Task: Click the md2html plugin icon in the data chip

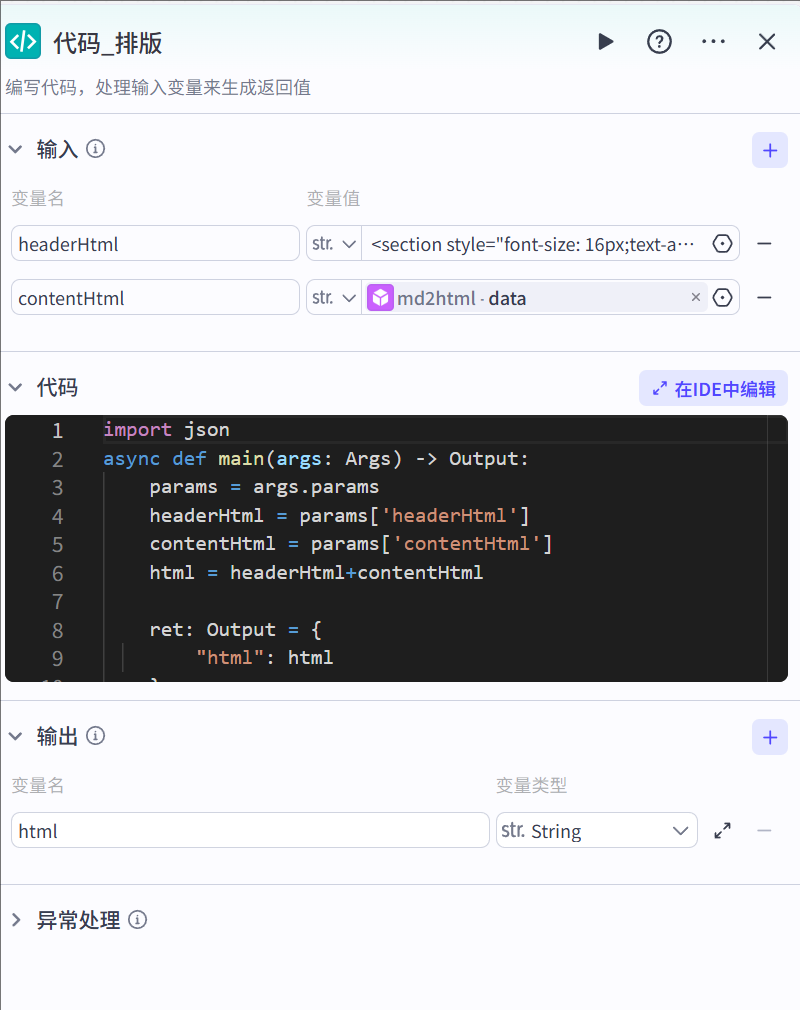Action: [380, 297]
